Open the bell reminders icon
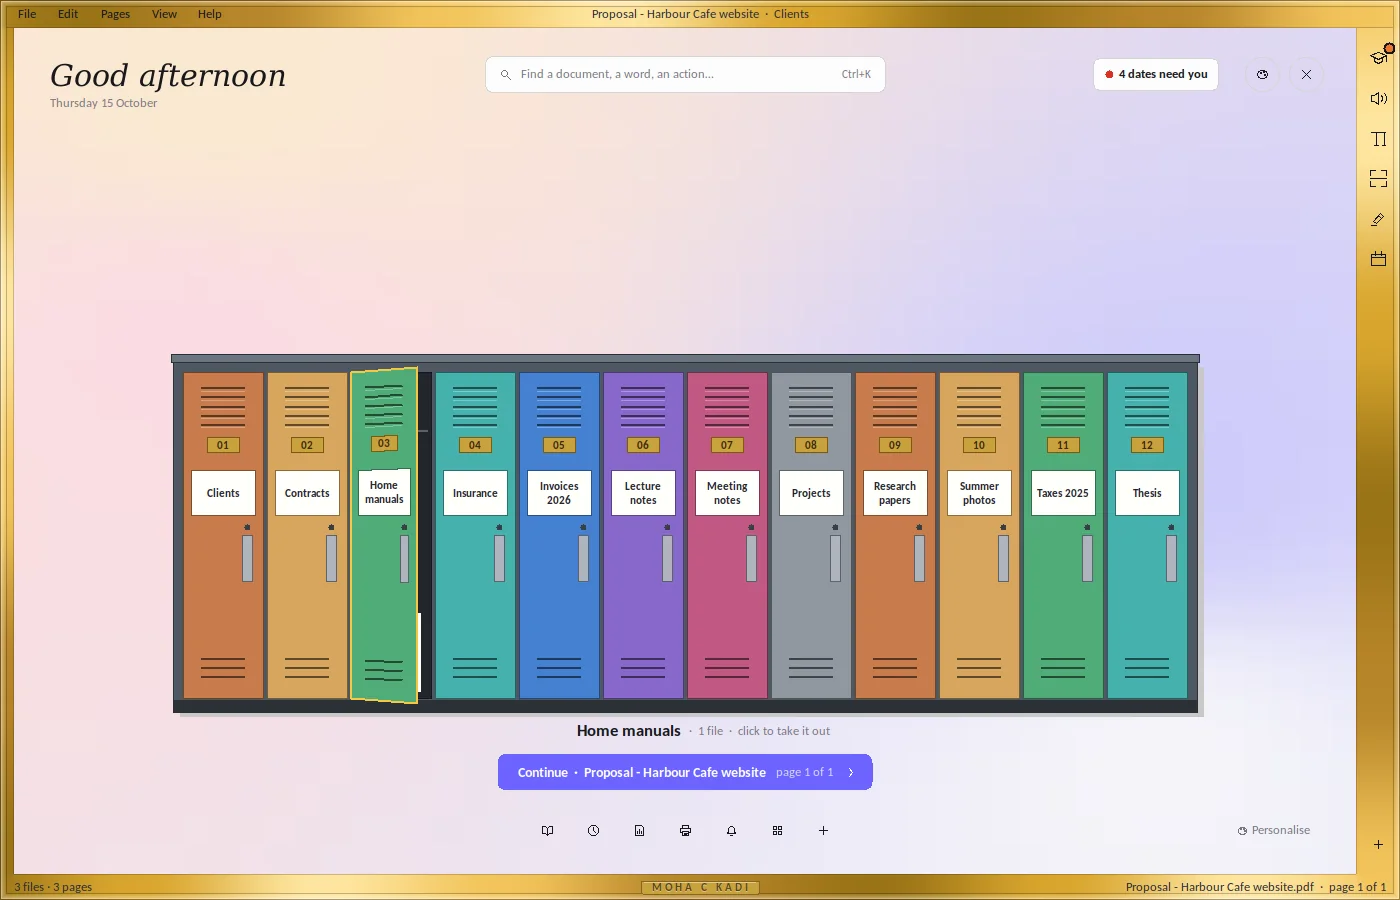This screenshot has width=1400, height=900. coord(731,831)
